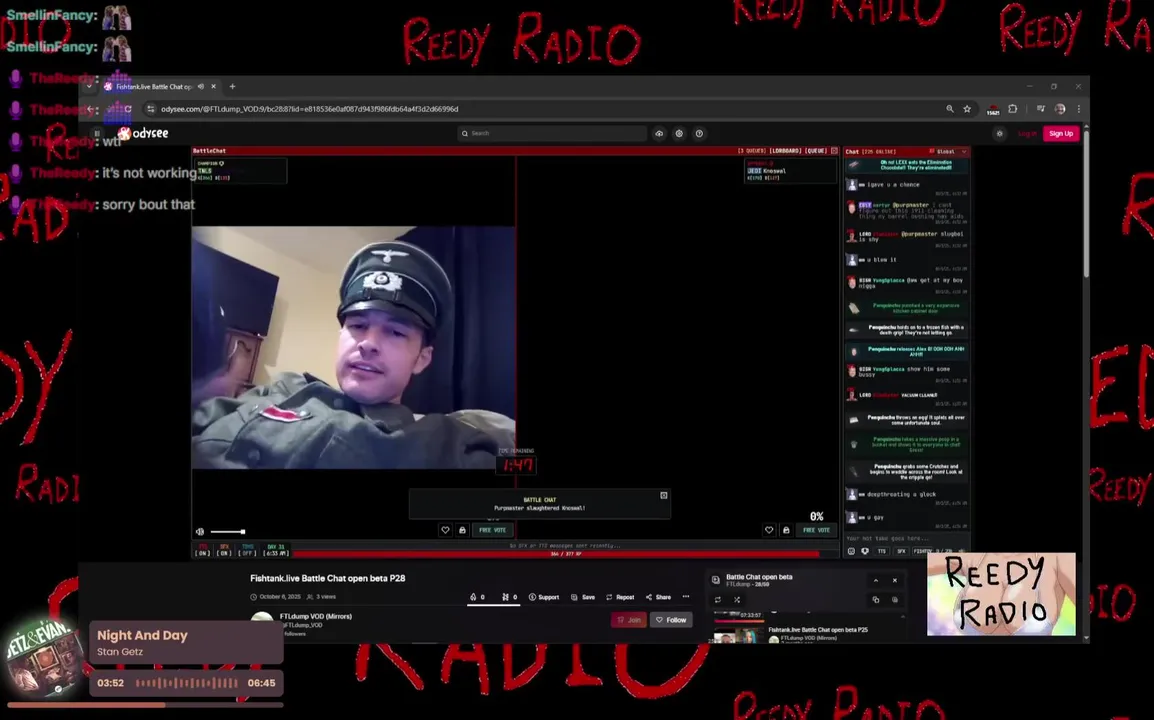
Task: Click the 'Your hot take goes here' chat input
Action: point(906,538)
